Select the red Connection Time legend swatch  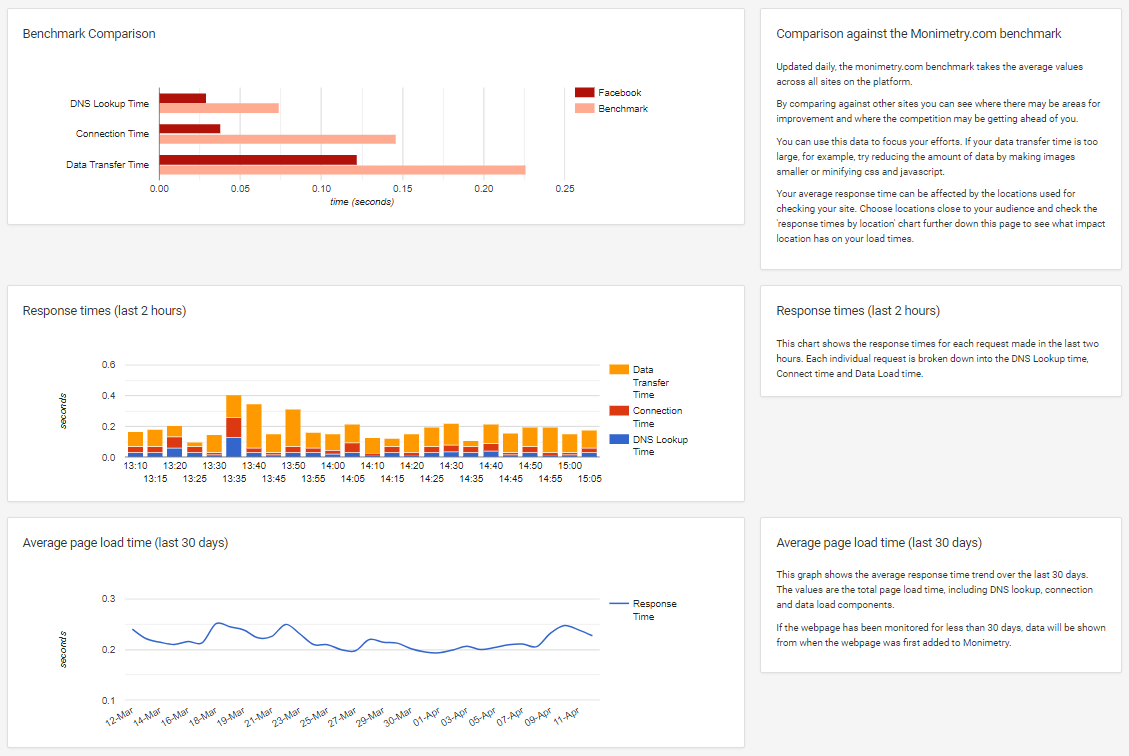click(618, 411)
